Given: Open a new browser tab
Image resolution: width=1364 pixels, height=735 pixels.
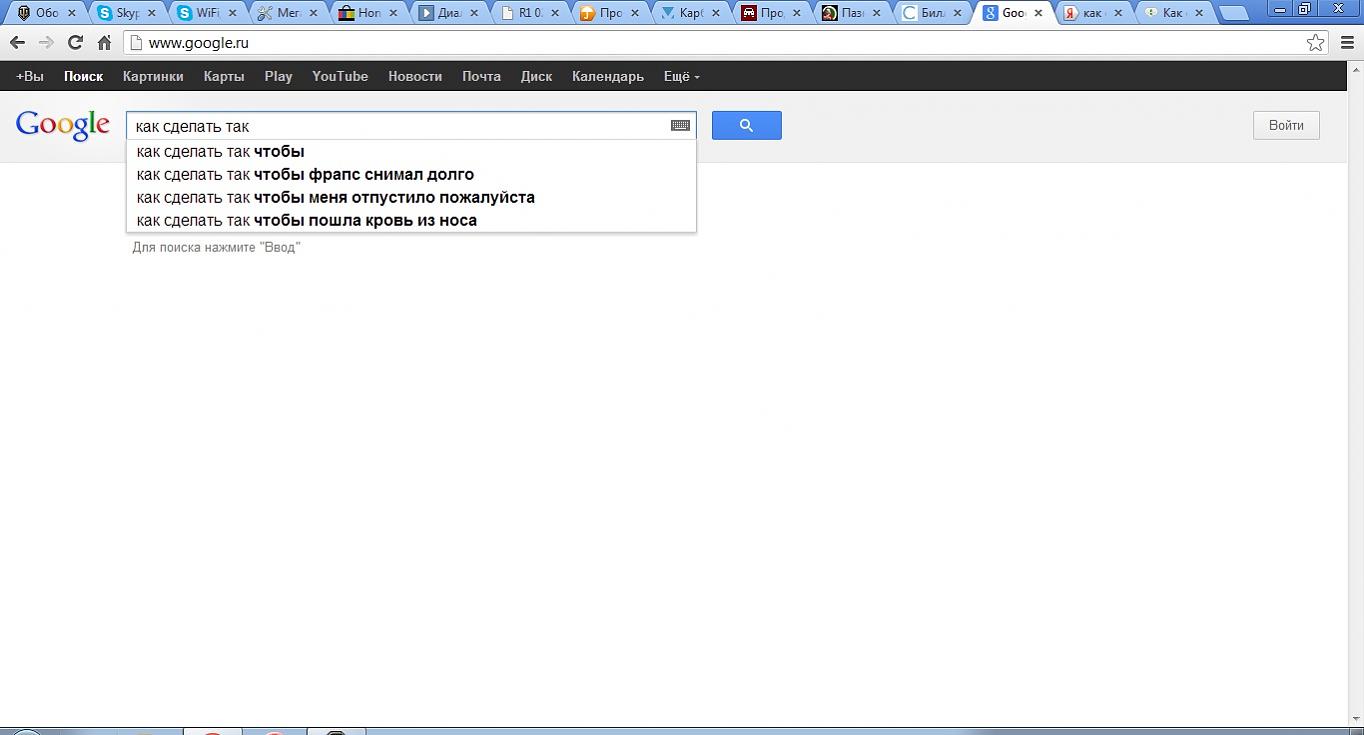Looking at the screenshot, I should point(1234,13).
